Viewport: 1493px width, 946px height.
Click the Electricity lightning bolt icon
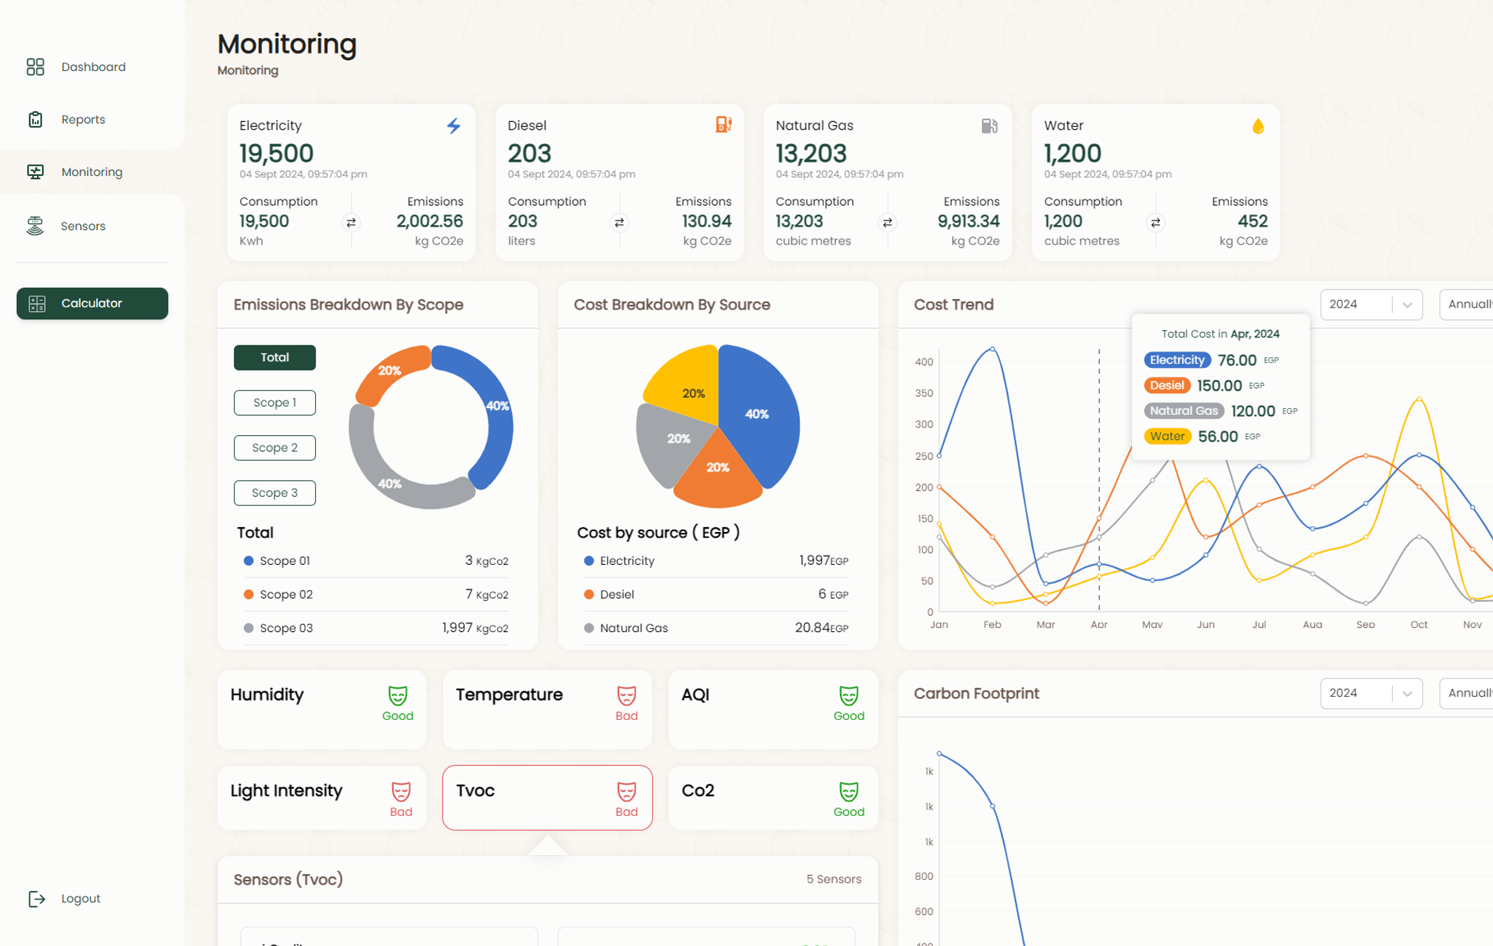(x=453, y=126)
